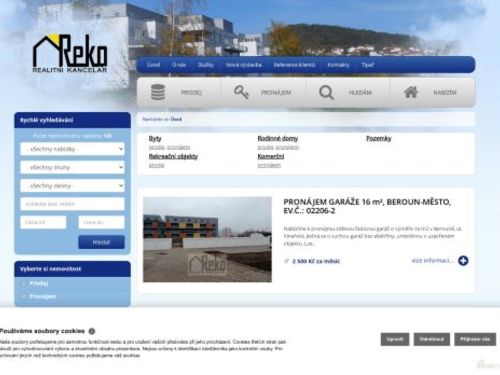Viewport: 500px width, 375px height.
Task: Open pronájem link under Byty
Action: 179,147
